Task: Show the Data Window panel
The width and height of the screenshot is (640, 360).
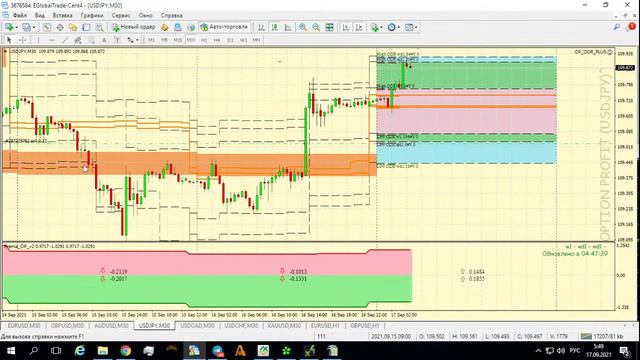Action: 60,27
